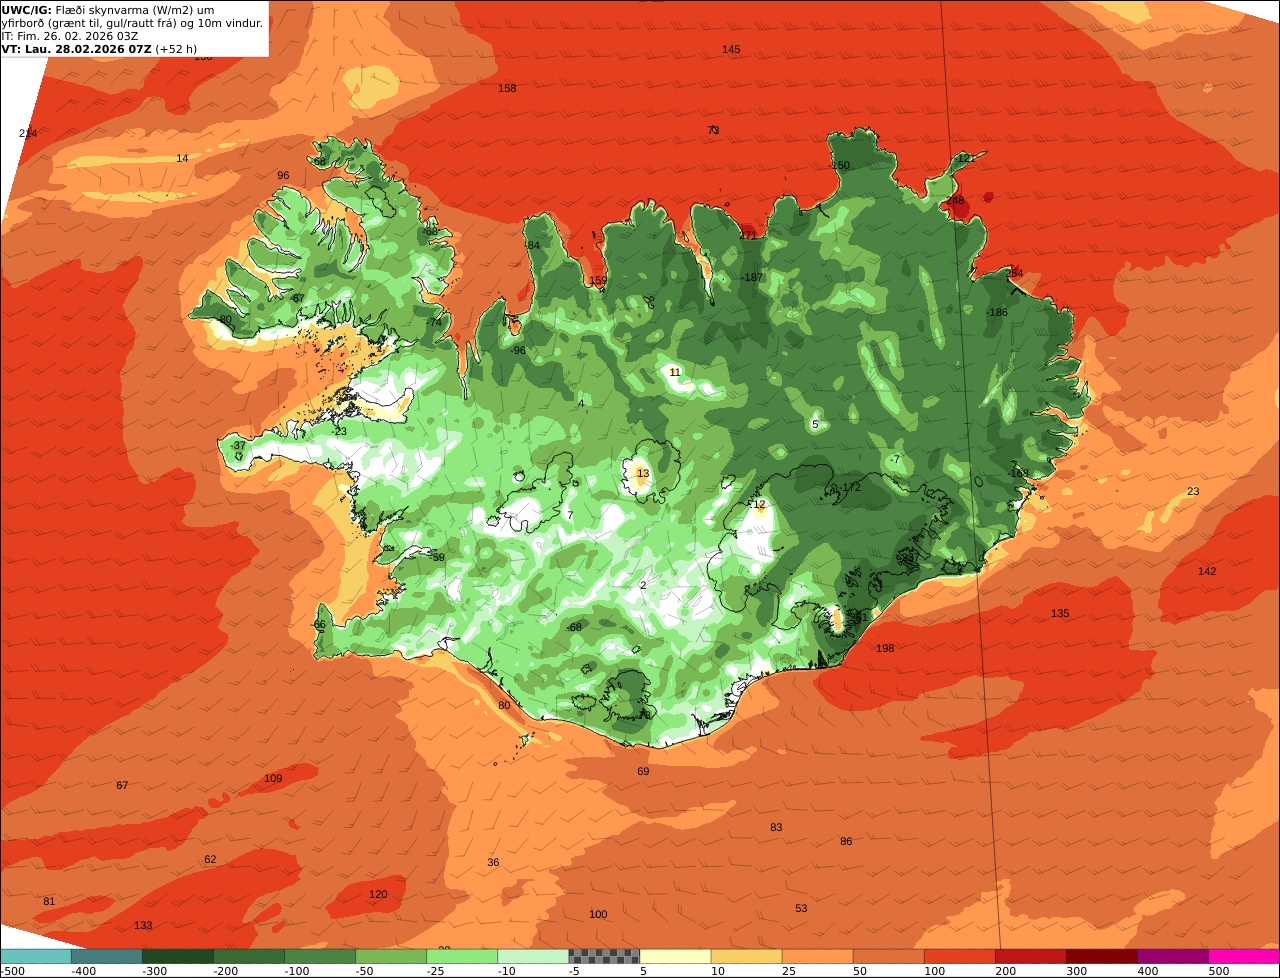Click the map value '-12' over the land

click(x=757, y=504)
